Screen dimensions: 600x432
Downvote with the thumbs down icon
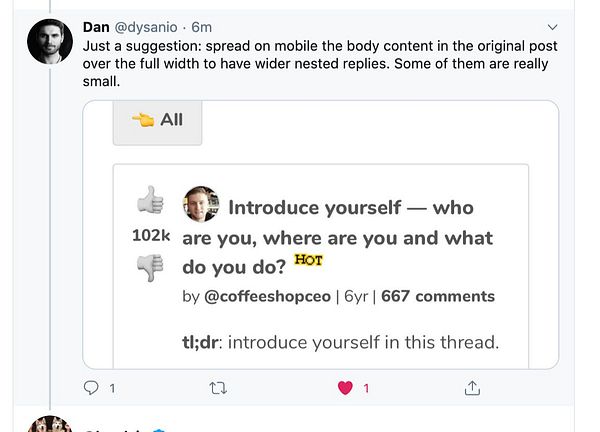click(x=150, y=268)
